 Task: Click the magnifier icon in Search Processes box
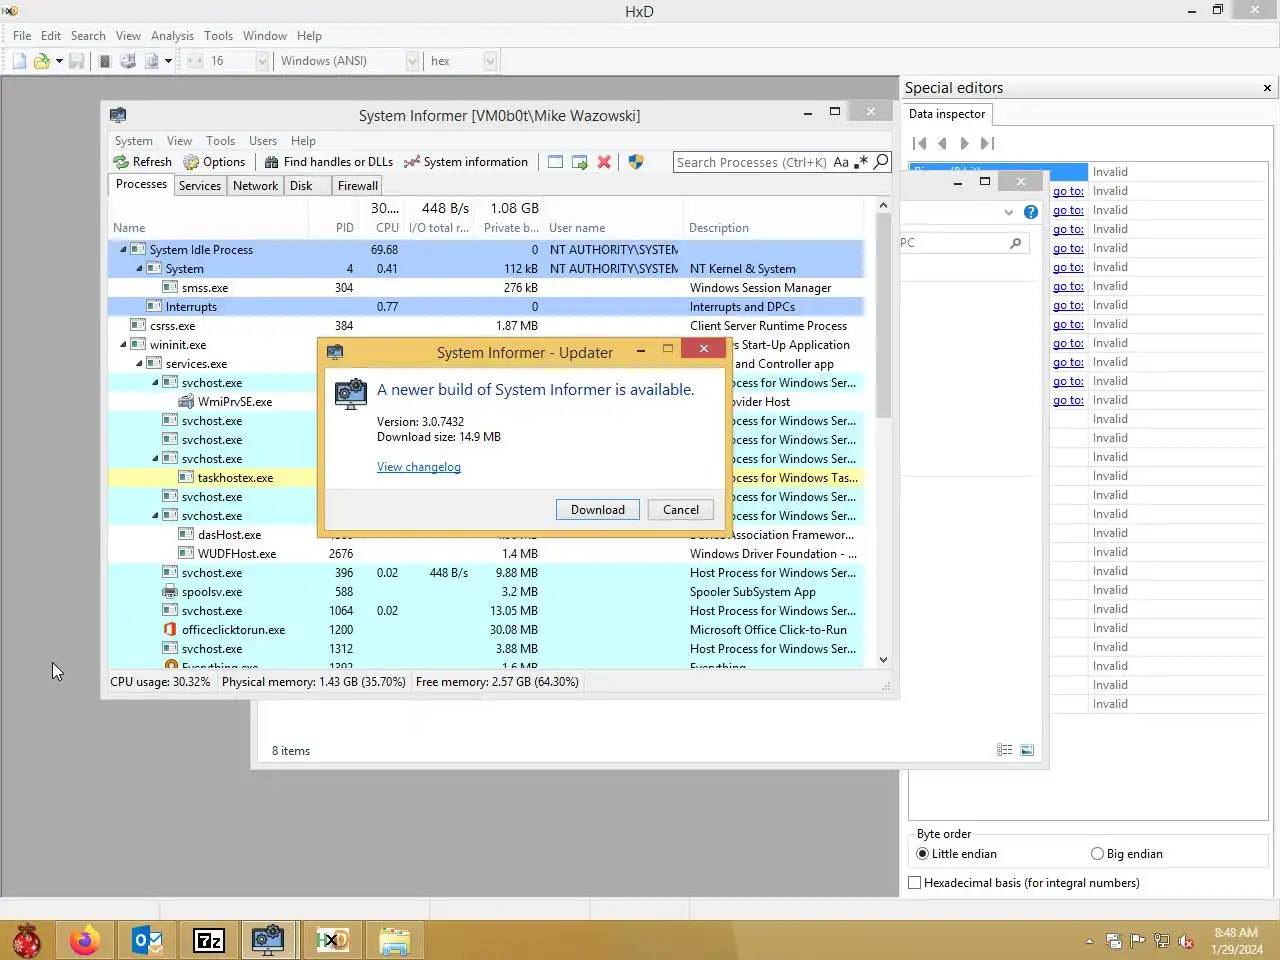click(881, 162)
